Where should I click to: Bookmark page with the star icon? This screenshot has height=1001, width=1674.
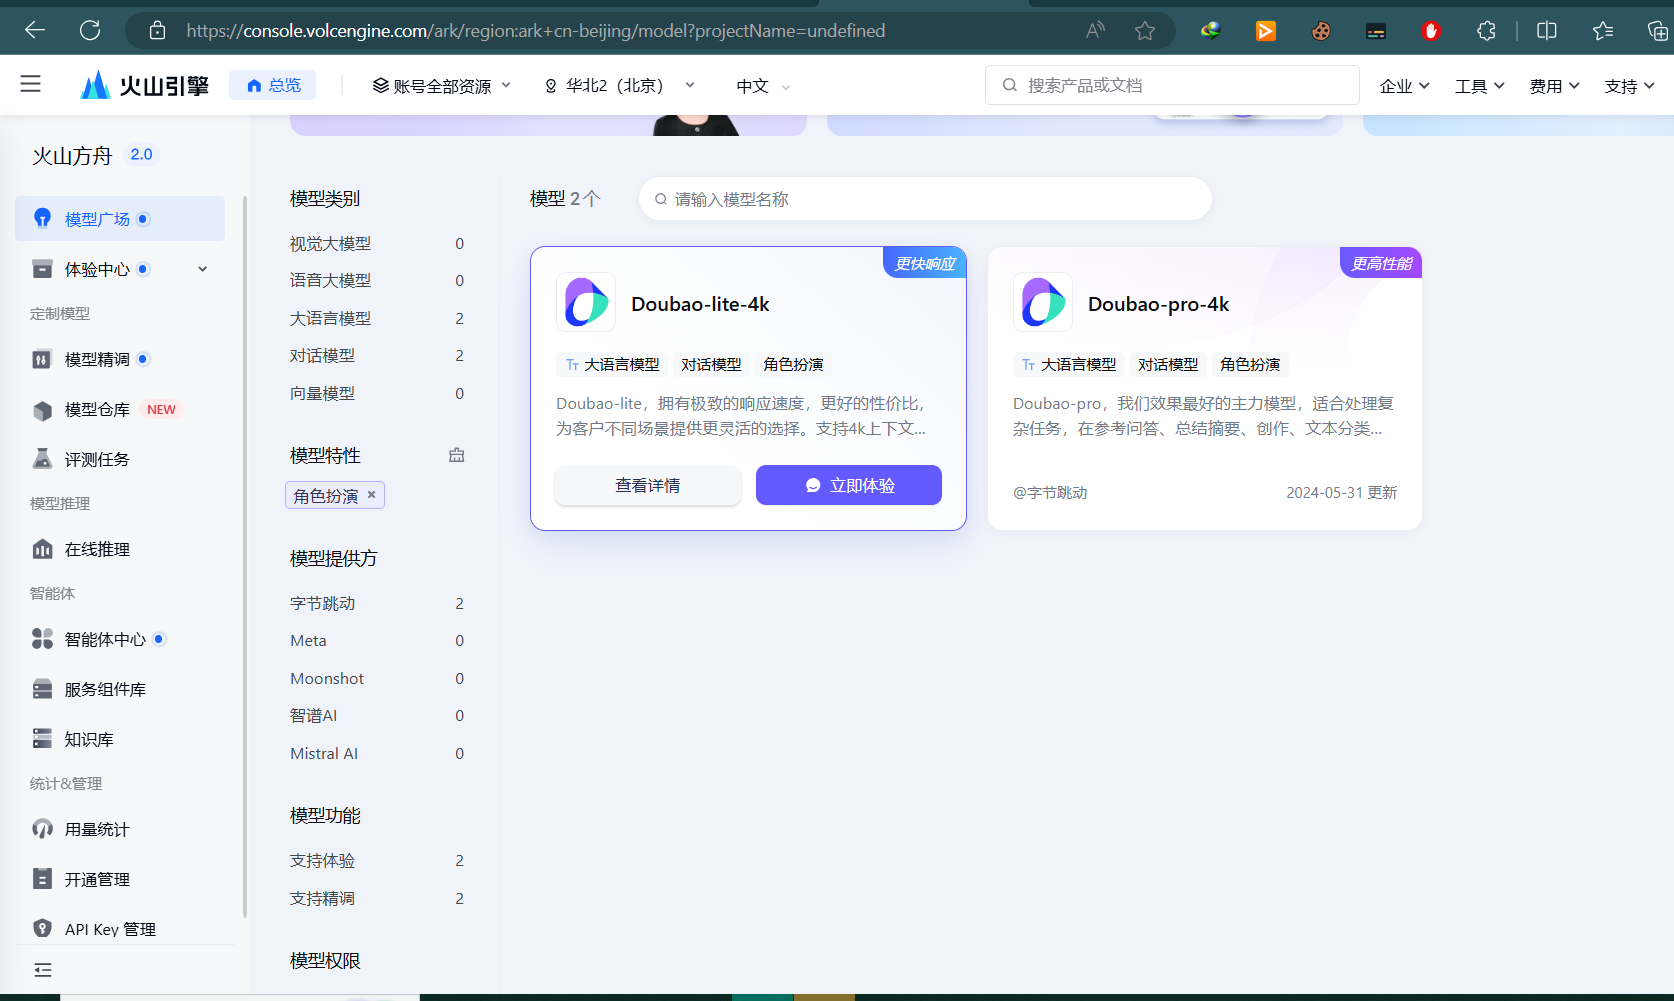(x=1145, y=30)
